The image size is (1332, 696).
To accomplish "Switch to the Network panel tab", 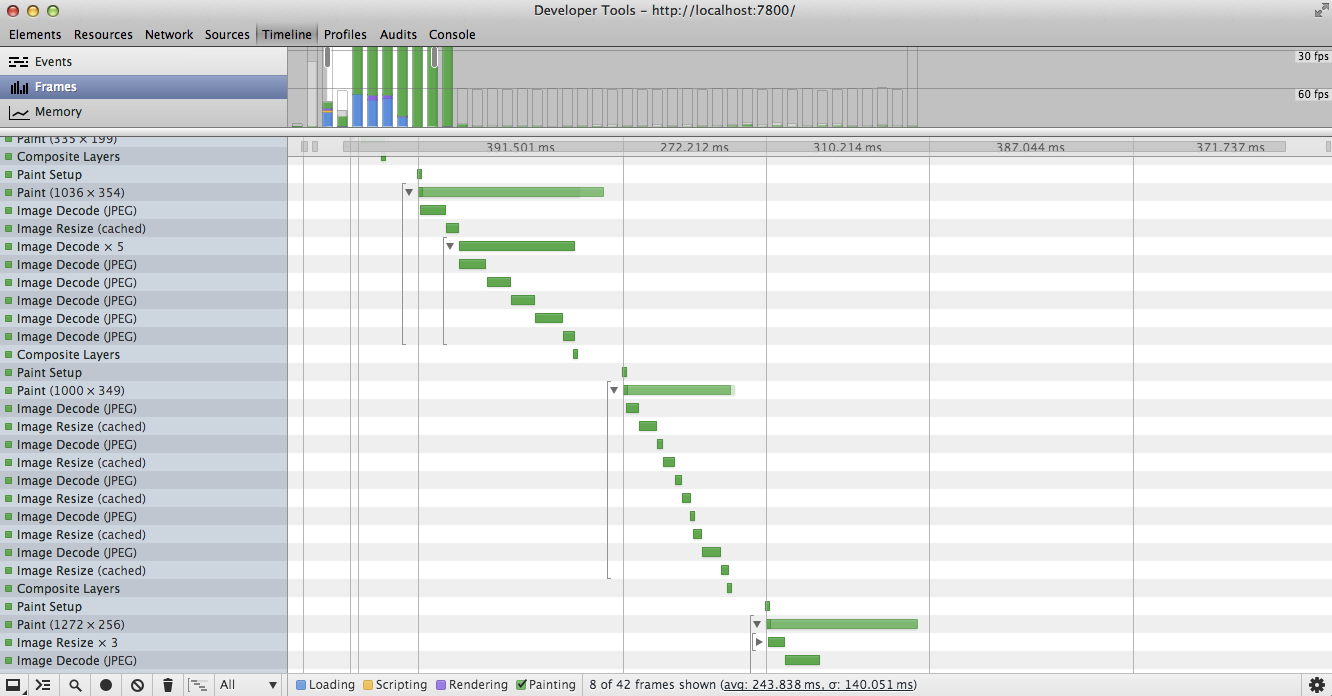I will point(169,34).
